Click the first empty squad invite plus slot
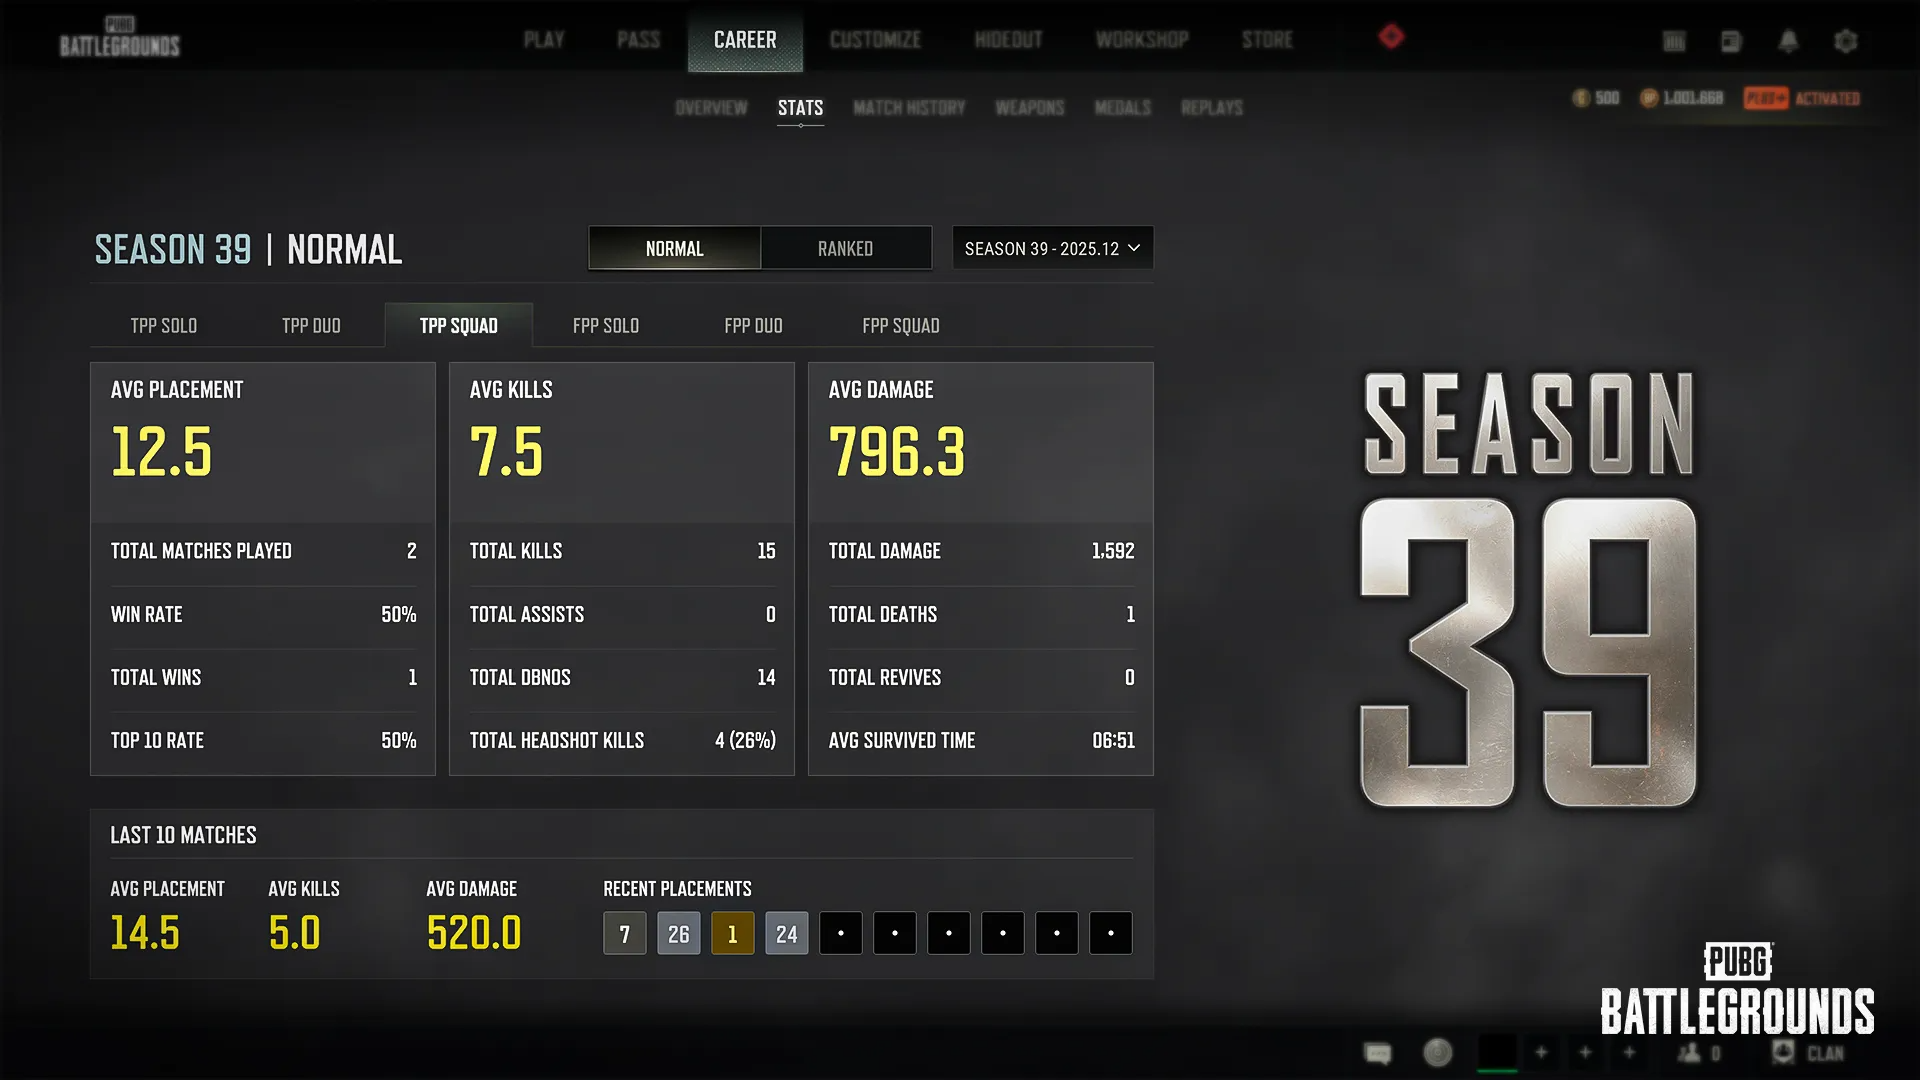 (1541, 1052)
